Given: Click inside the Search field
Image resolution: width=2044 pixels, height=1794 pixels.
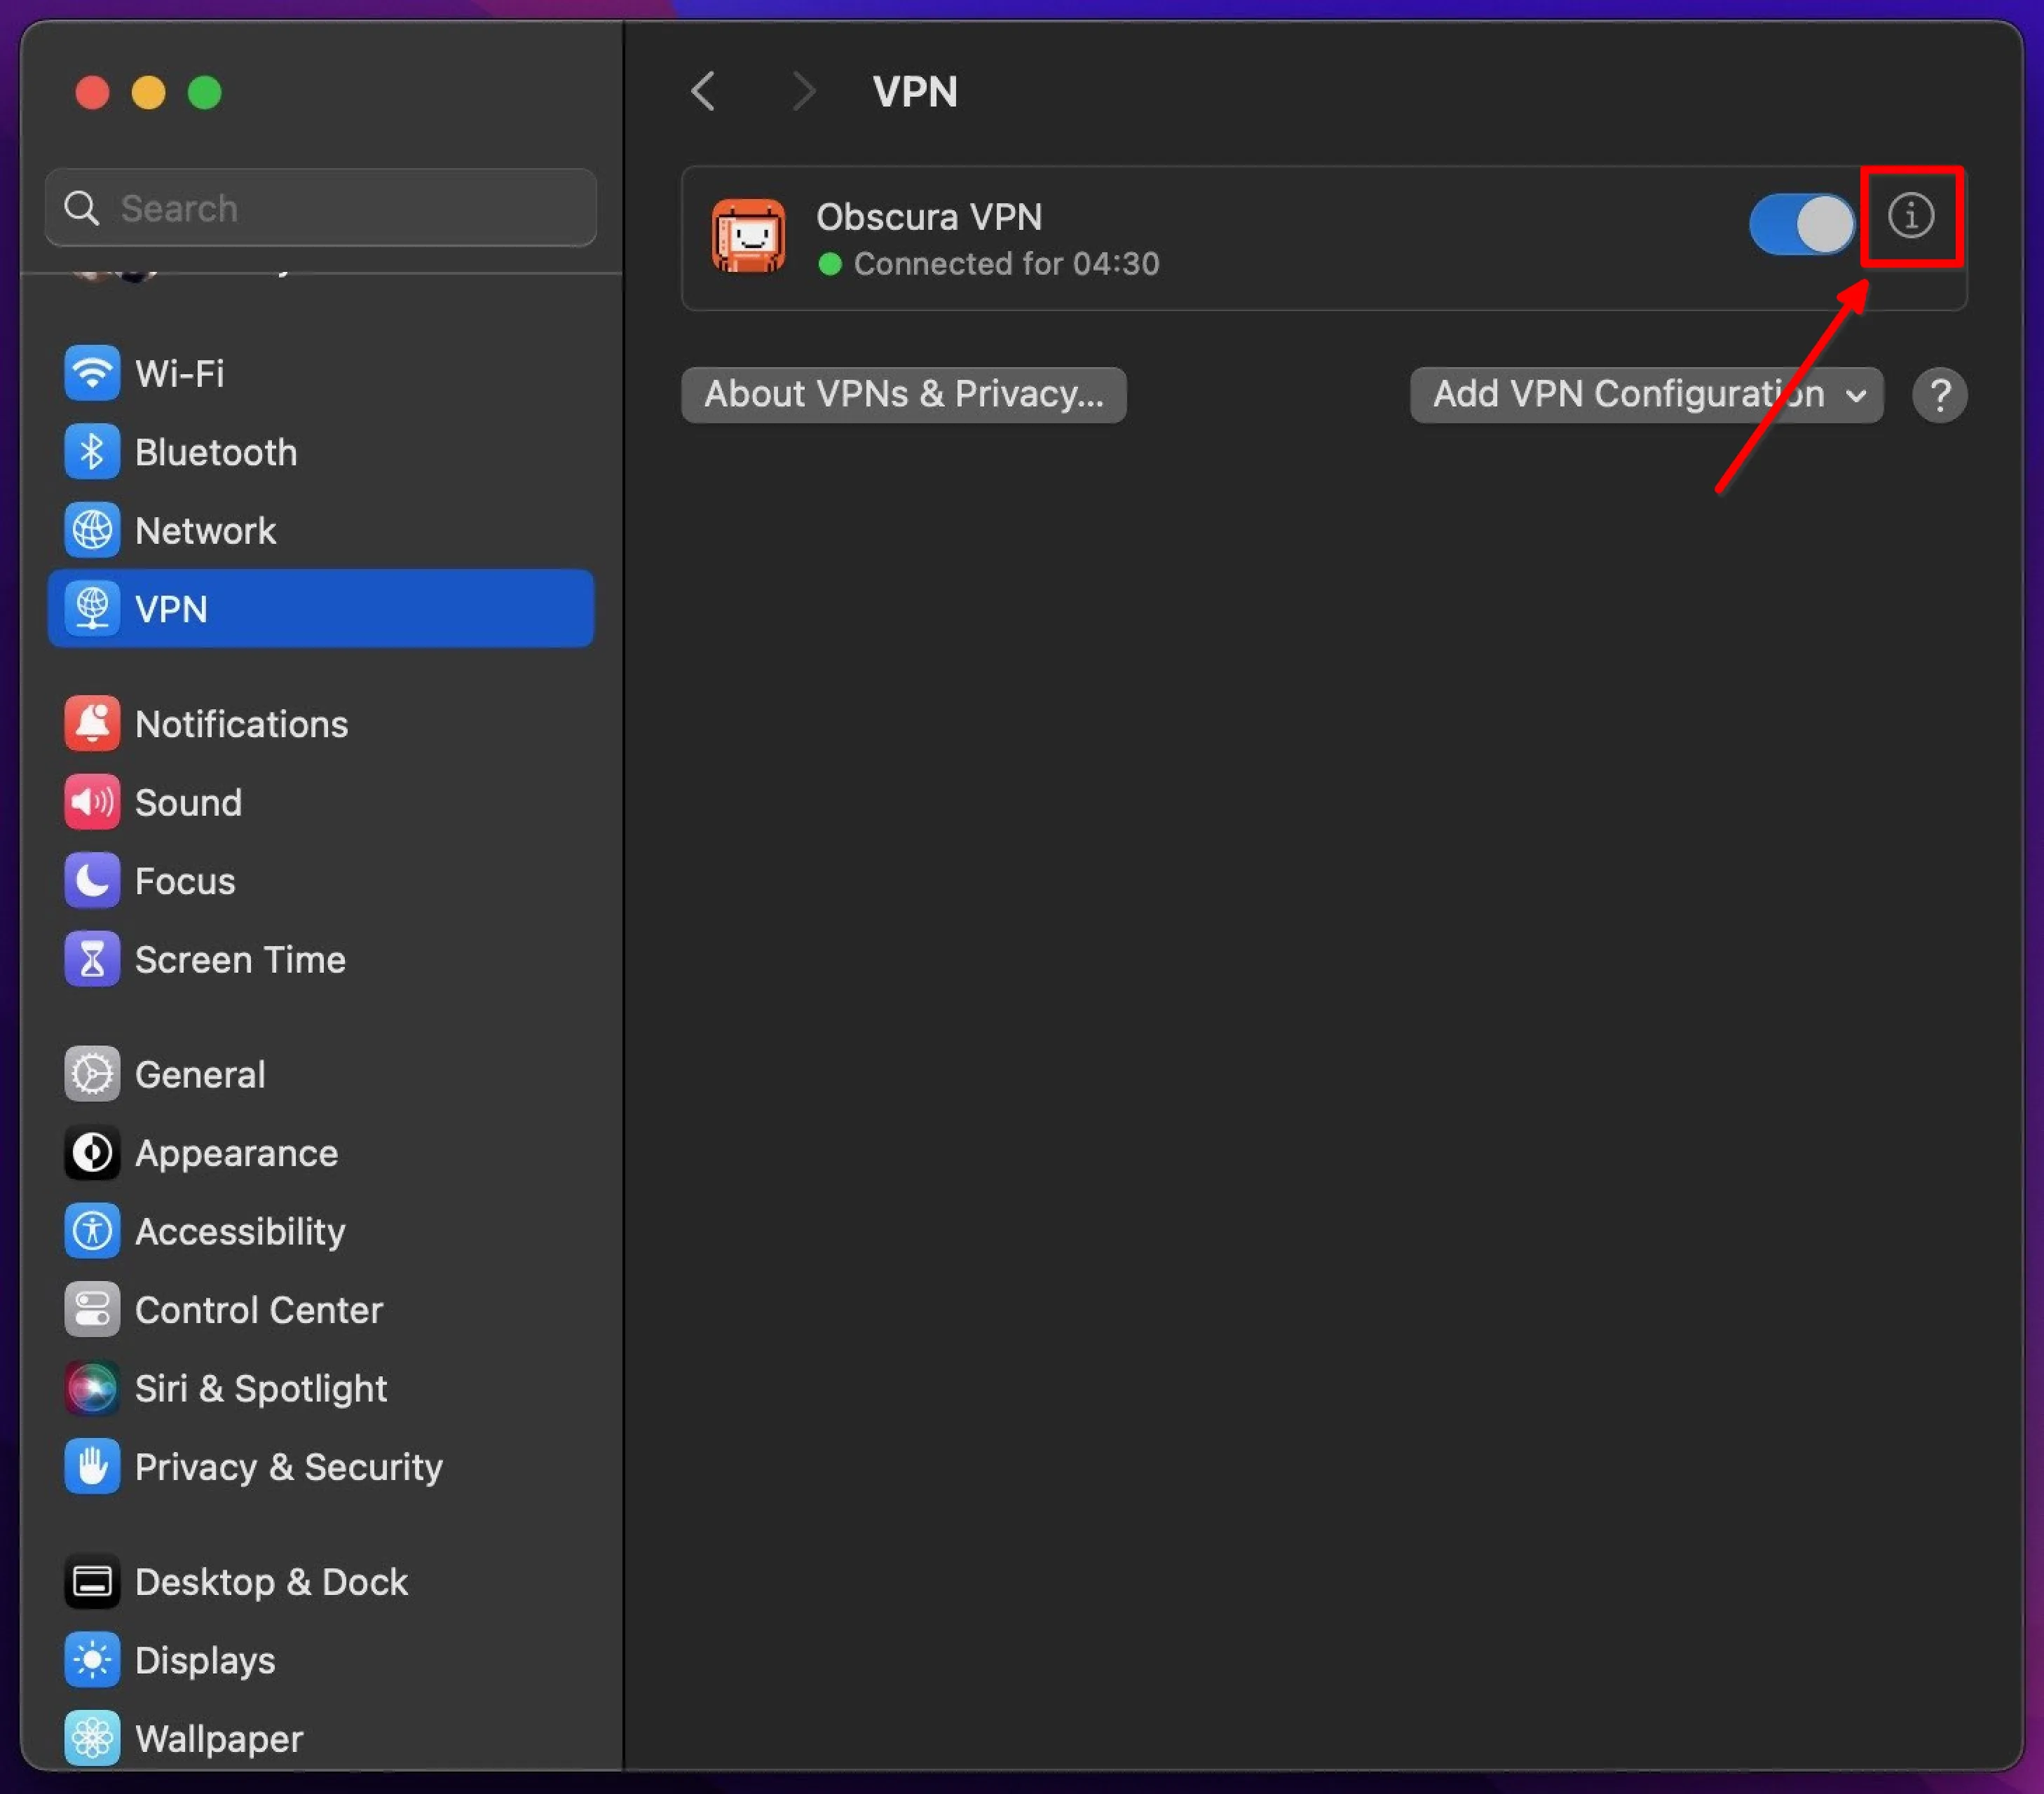Looking at the screenshot, I should point(320,208).
